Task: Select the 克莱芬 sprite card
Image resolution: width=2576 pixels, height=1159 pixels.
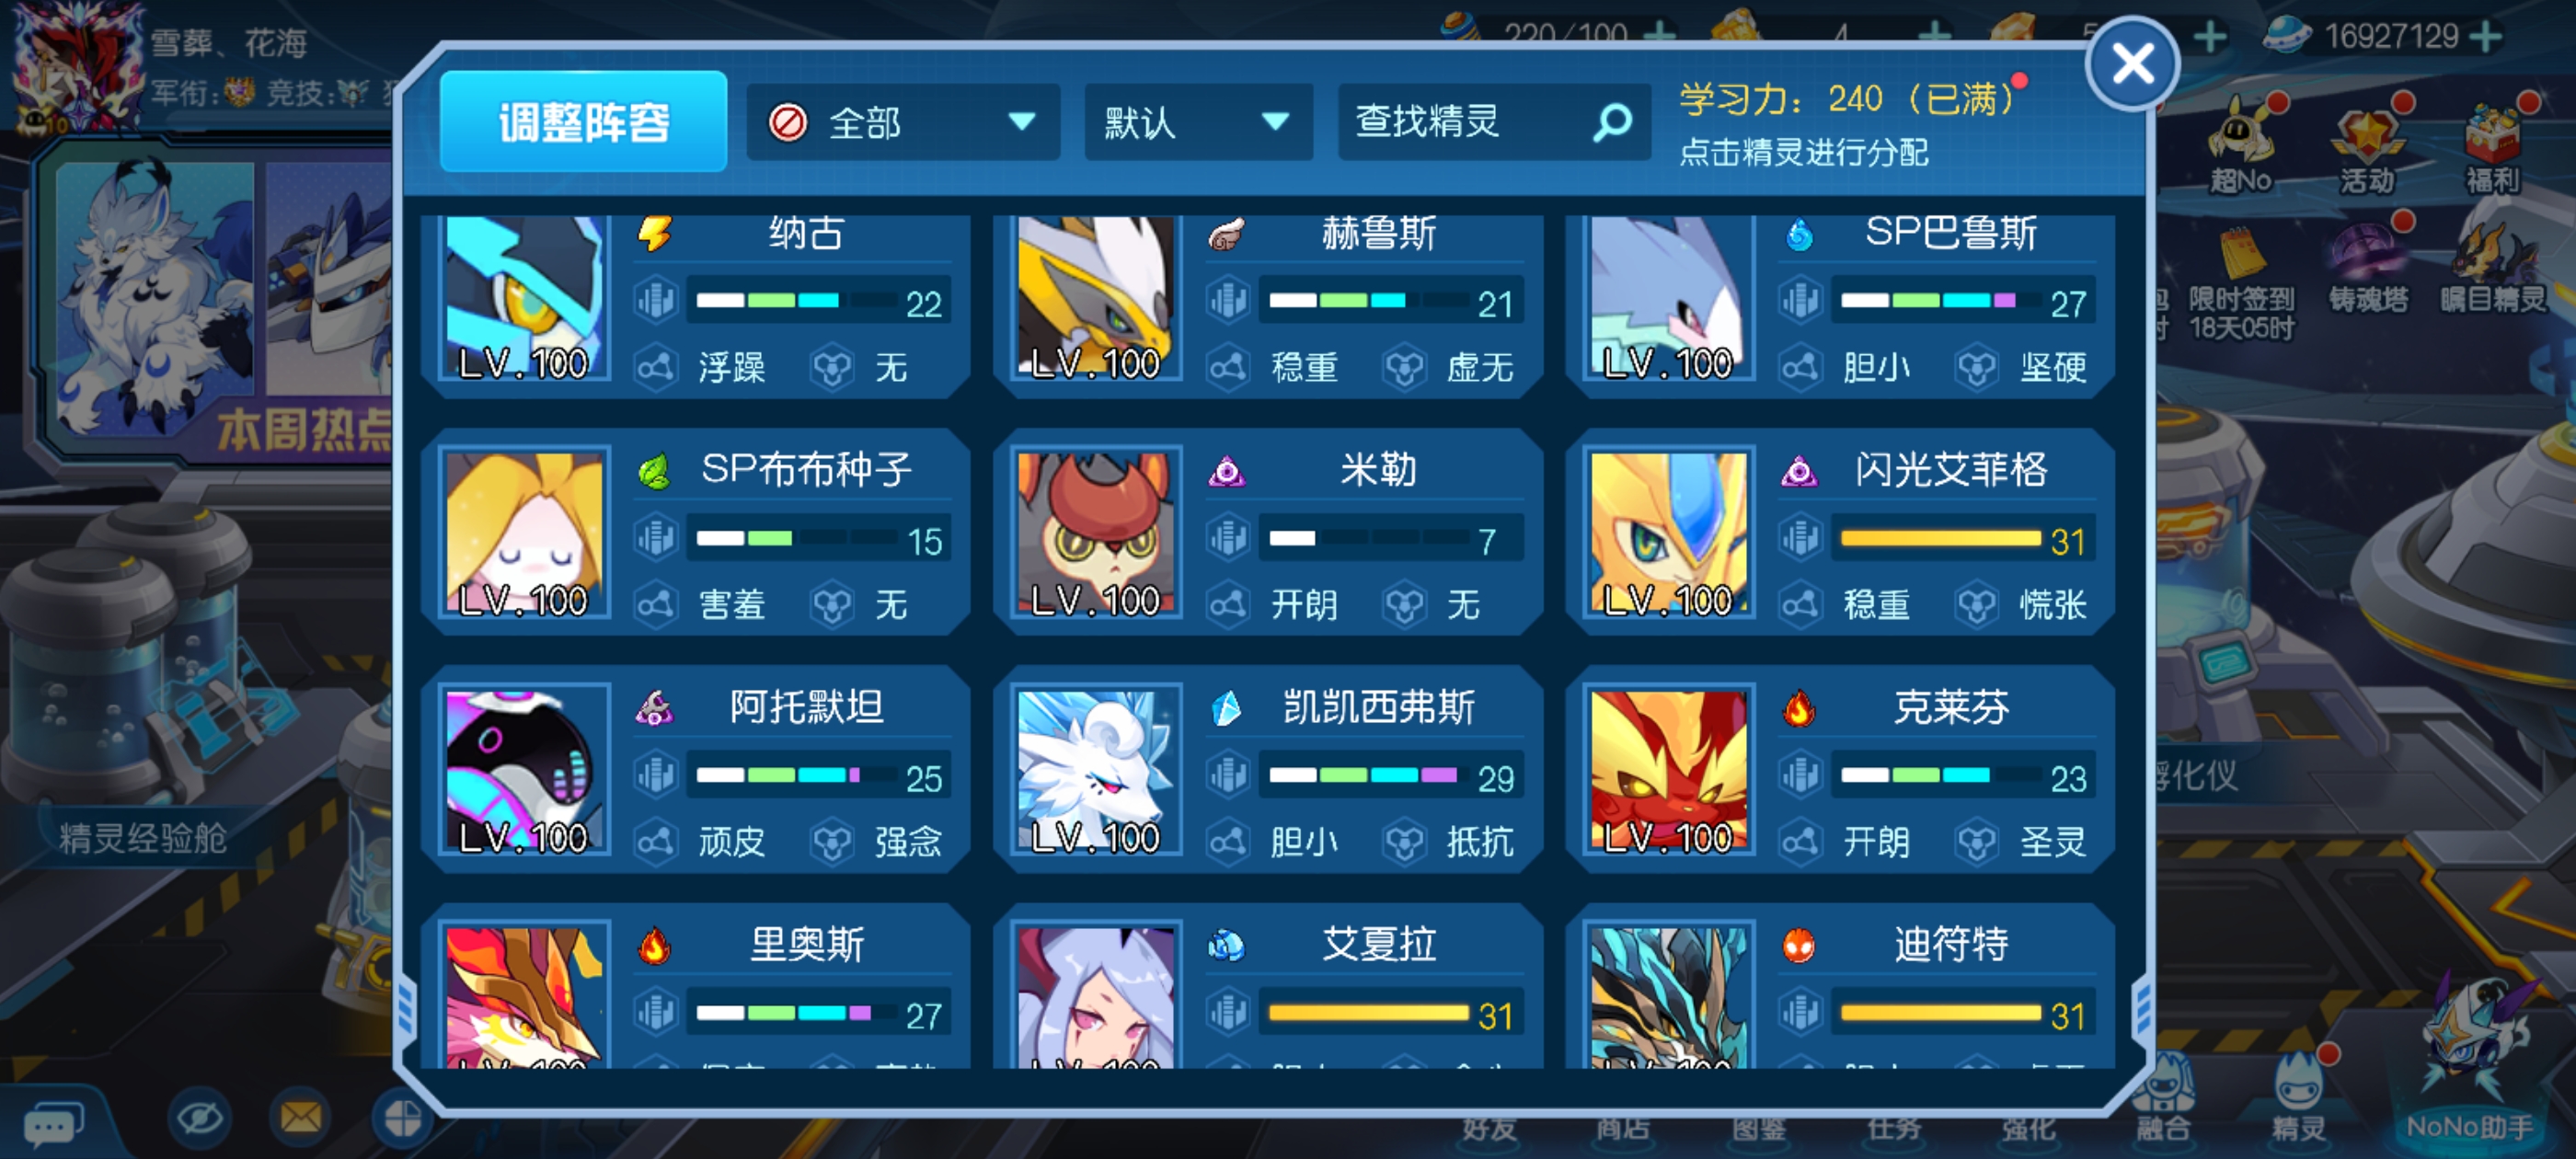Action: point(1840,769)
